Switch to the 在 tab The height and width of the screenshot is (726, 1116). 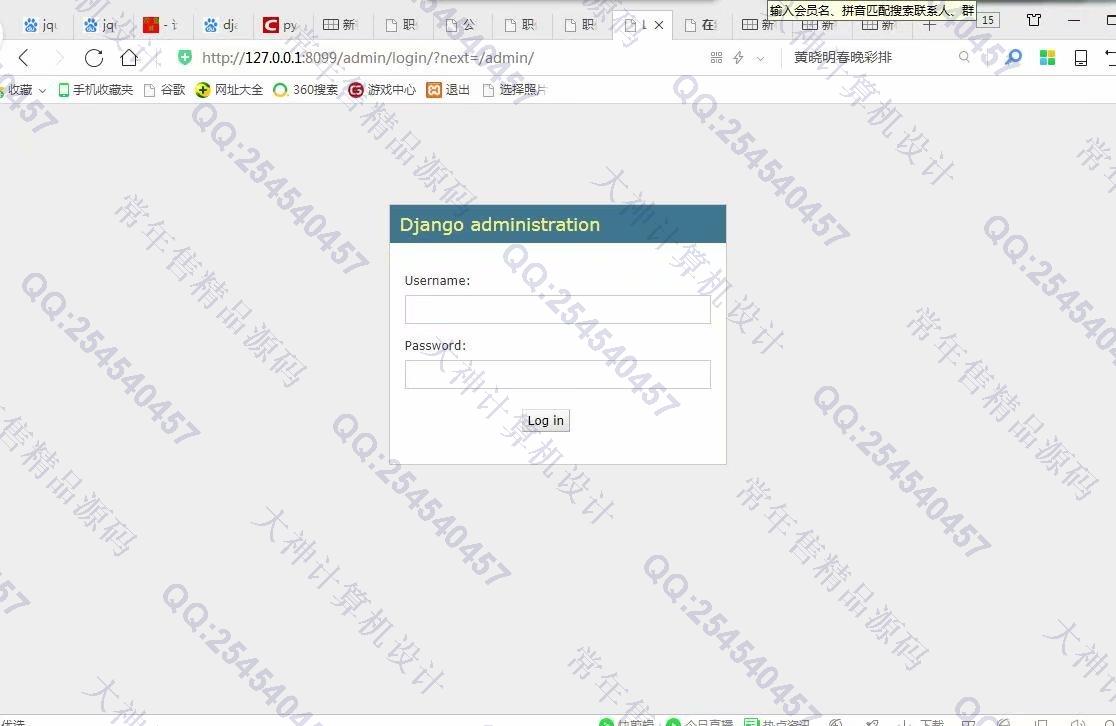tap(700, 25)
